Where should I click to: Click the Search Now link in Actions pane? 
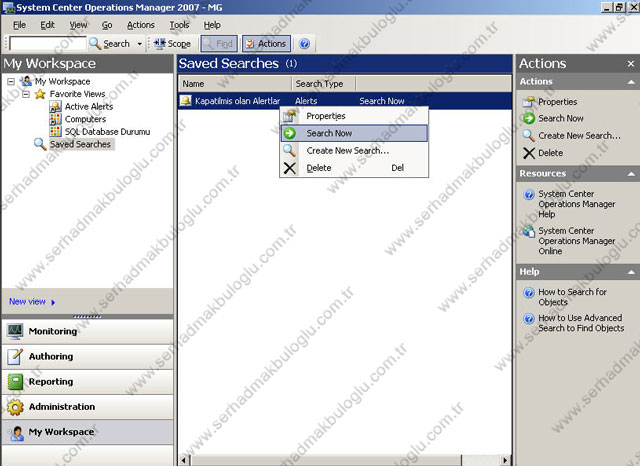pyautogui.click(x=561, y=118)
